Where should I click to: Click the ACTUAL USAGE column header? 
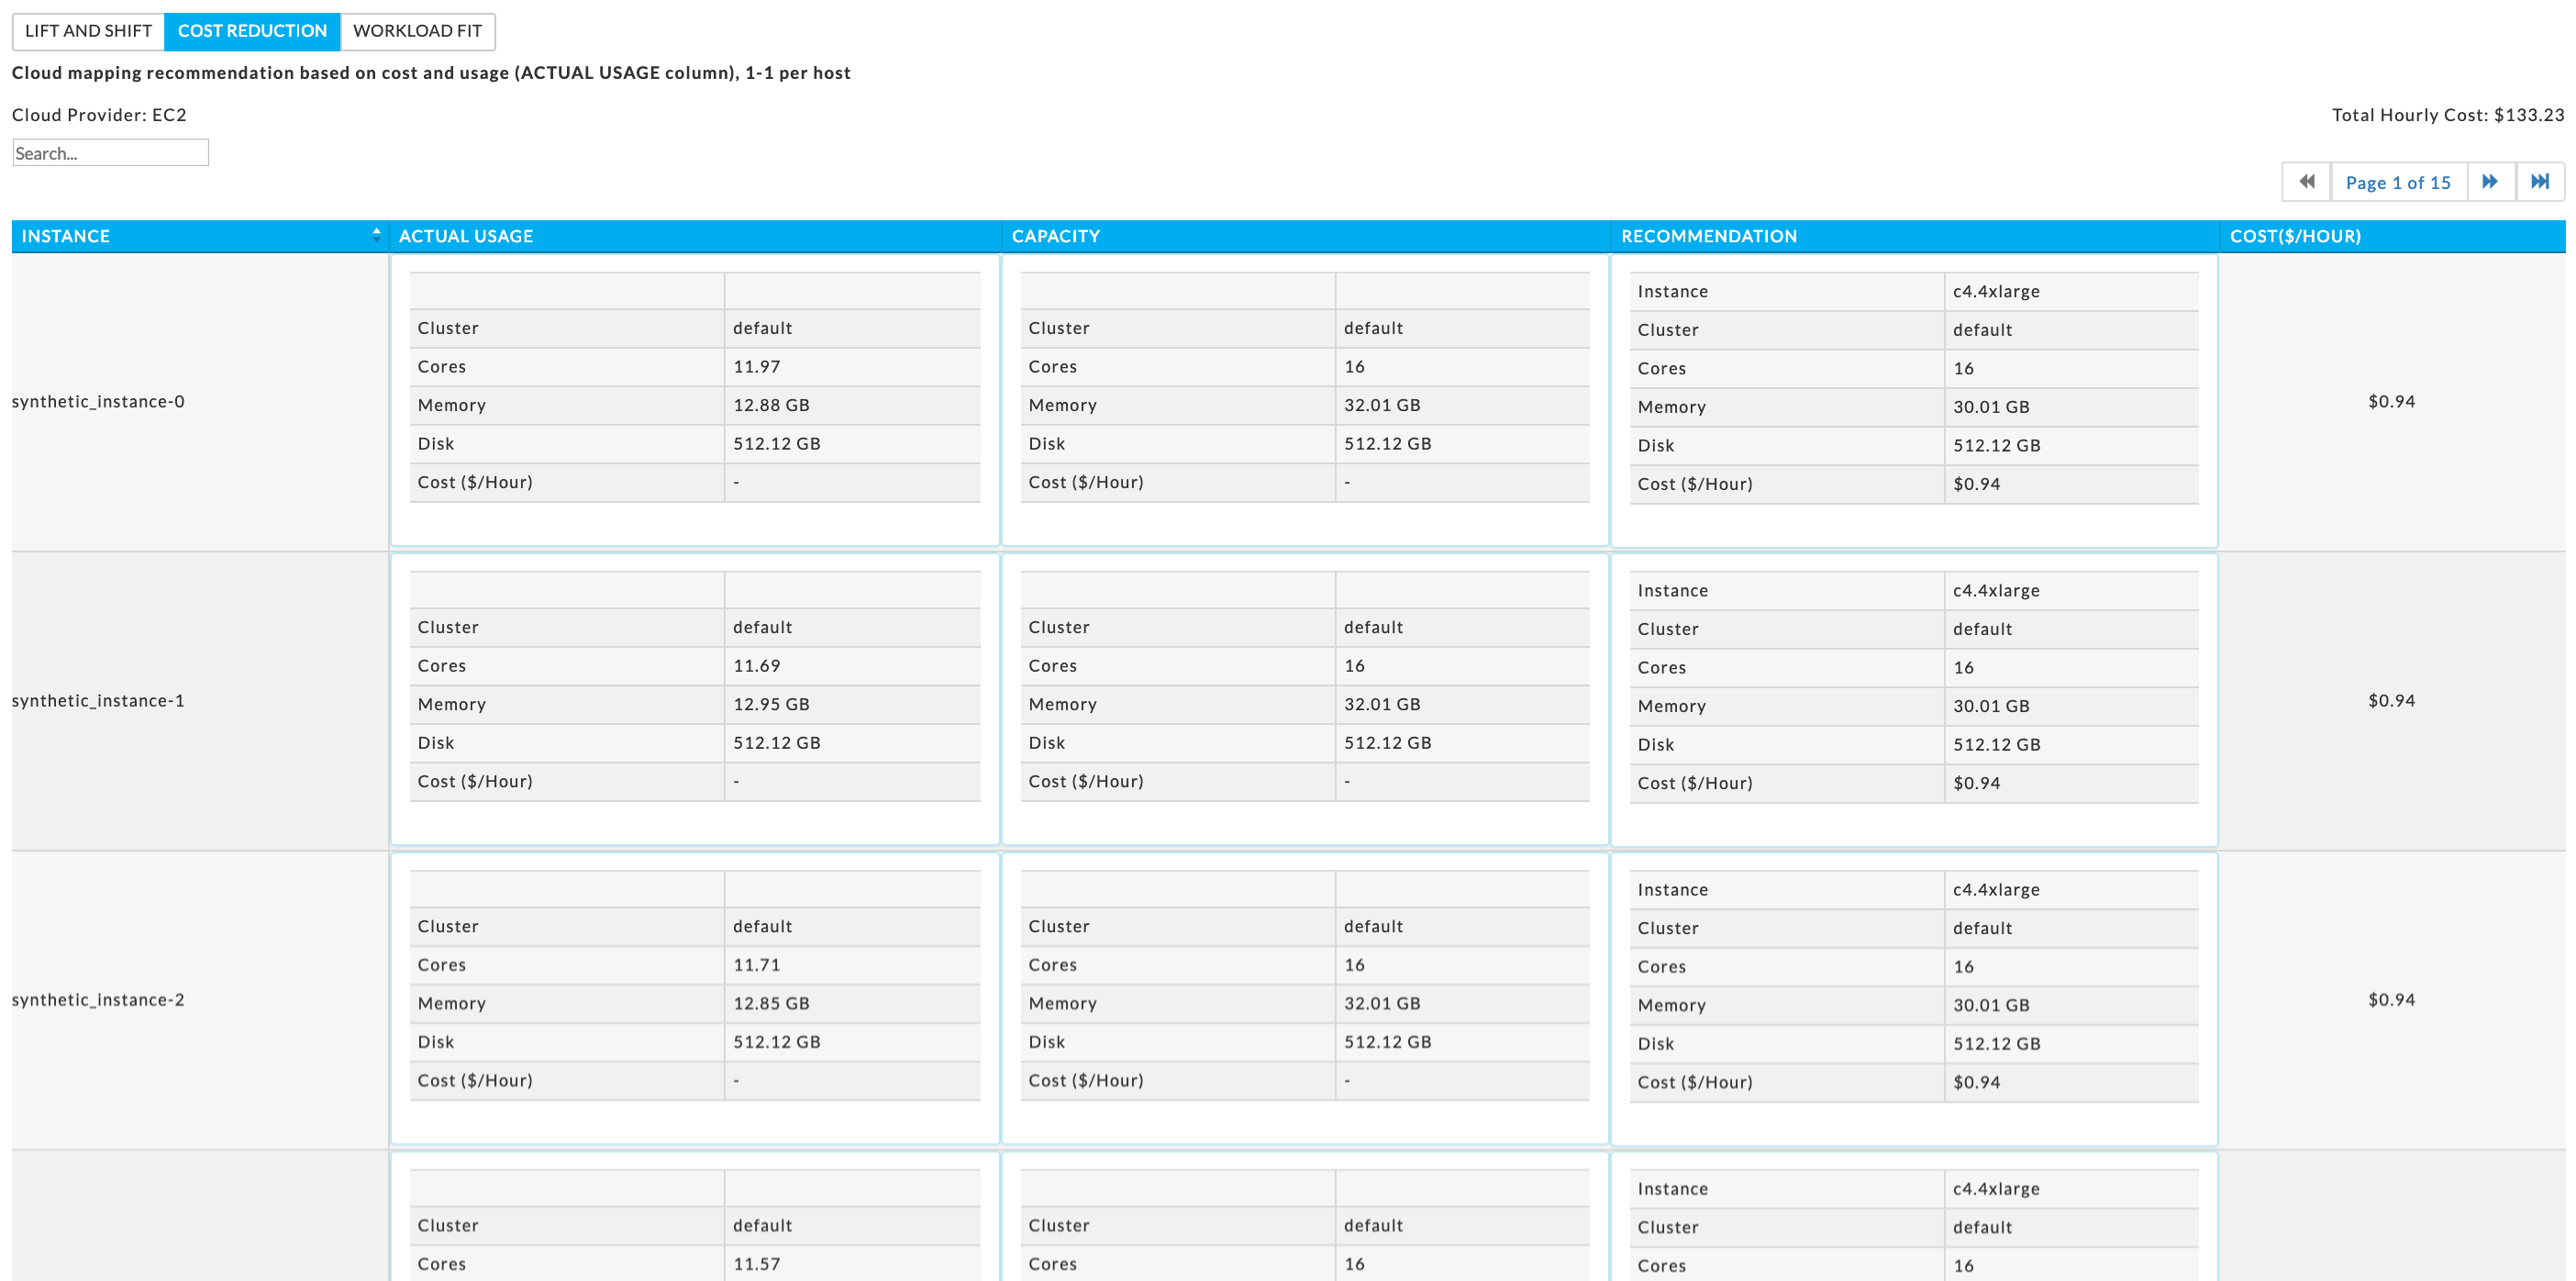[466, 236]
